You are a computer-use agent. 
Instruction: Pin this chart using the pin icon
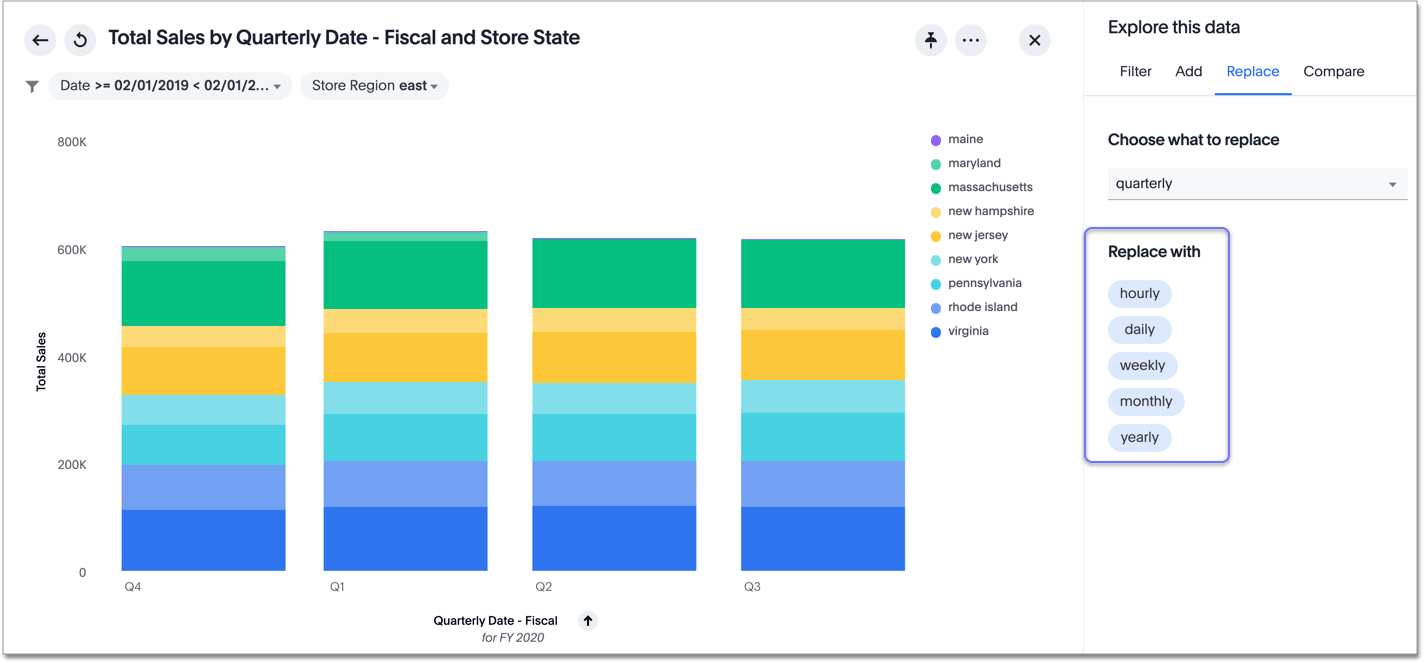tap(931, 40)
